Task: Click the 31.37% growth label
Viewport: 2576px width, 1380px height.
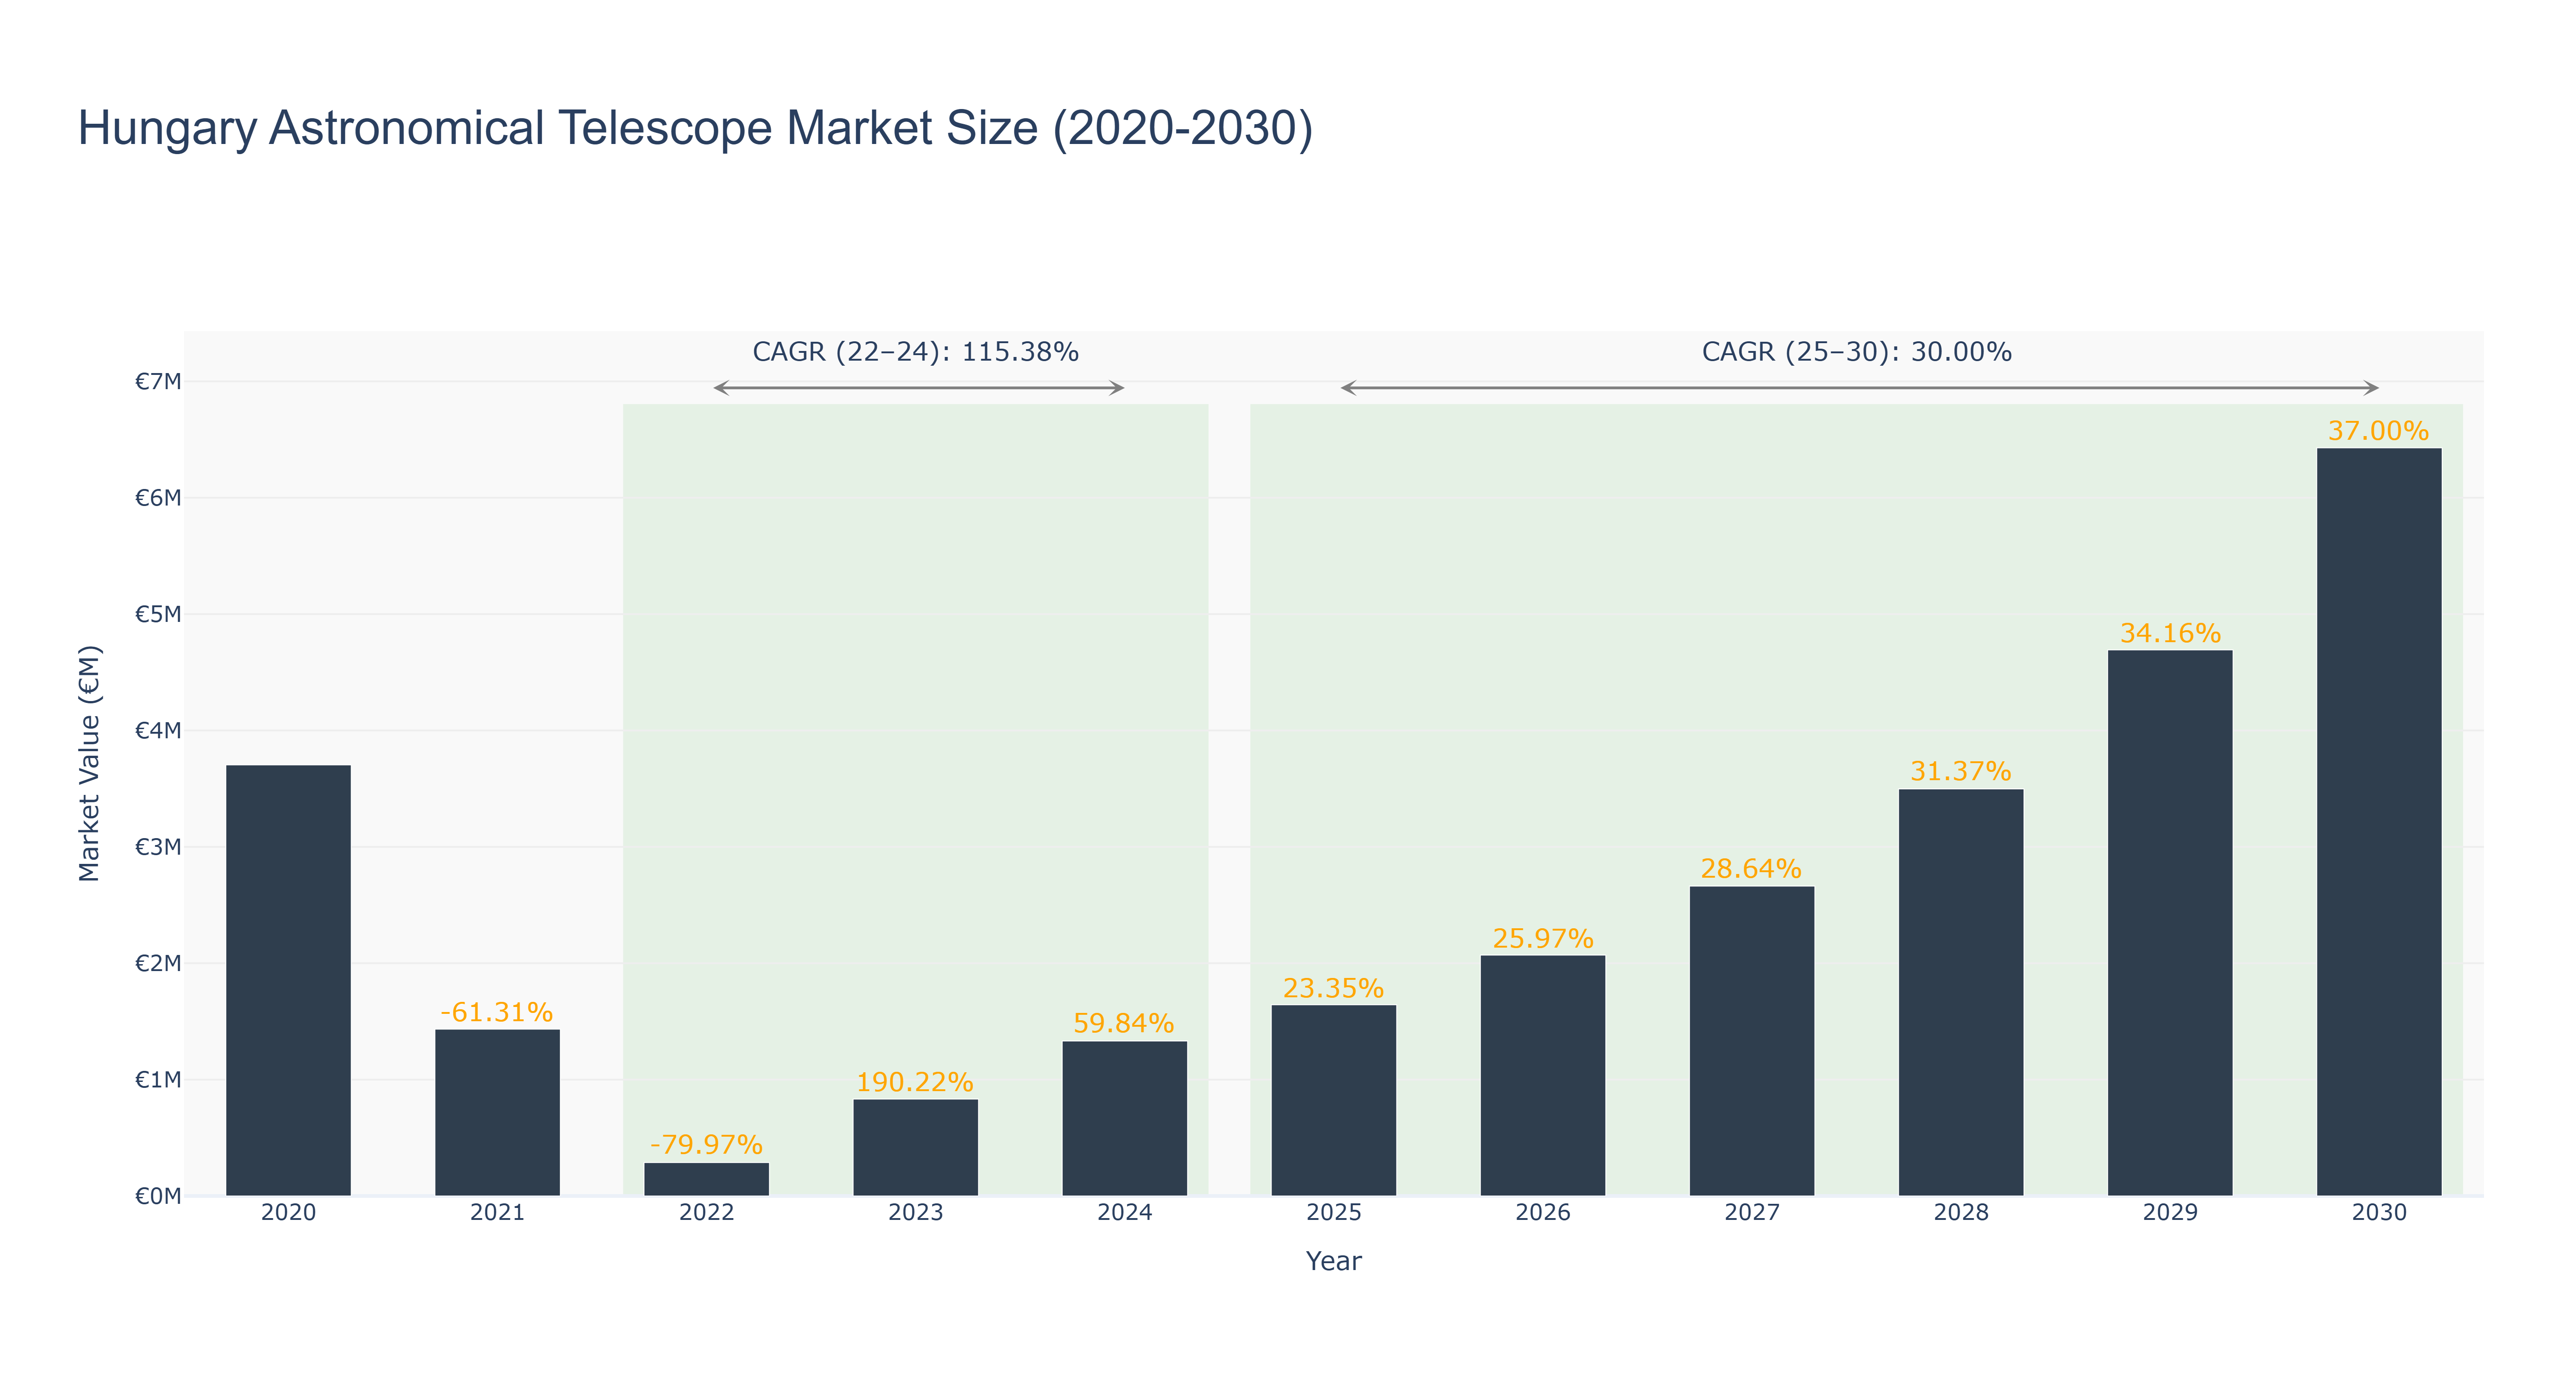Action: [x=1960, y=771]
